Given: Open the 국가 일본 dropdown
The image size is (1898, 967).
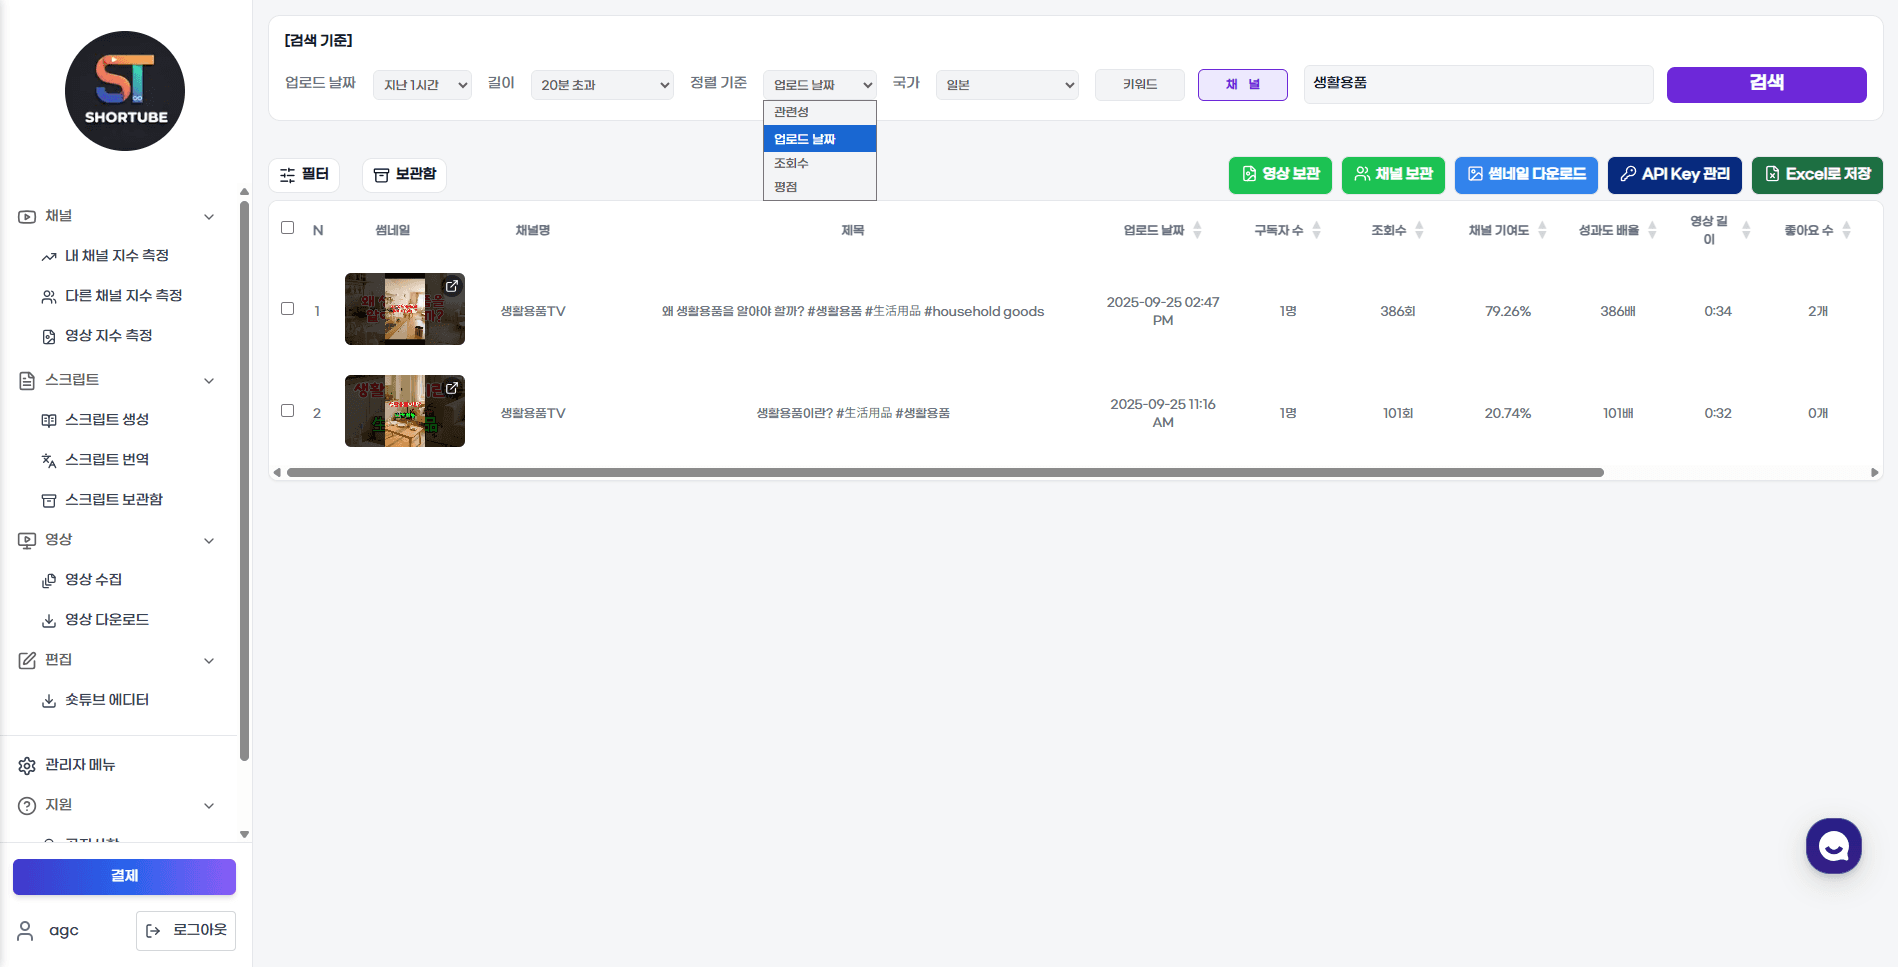Looking at the screenshot, I should pyautogui.click(x=1007, y=85).
